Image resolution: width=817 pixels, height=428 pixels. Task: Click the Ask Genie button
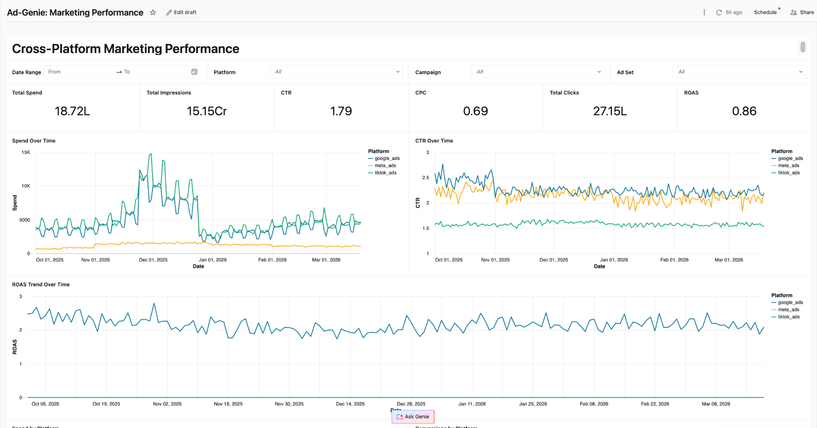tap(413, 417)
